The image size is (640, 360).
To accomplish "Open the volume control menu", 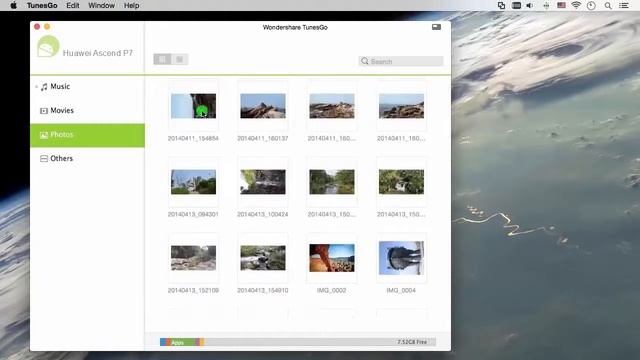I will pos(530,5).
